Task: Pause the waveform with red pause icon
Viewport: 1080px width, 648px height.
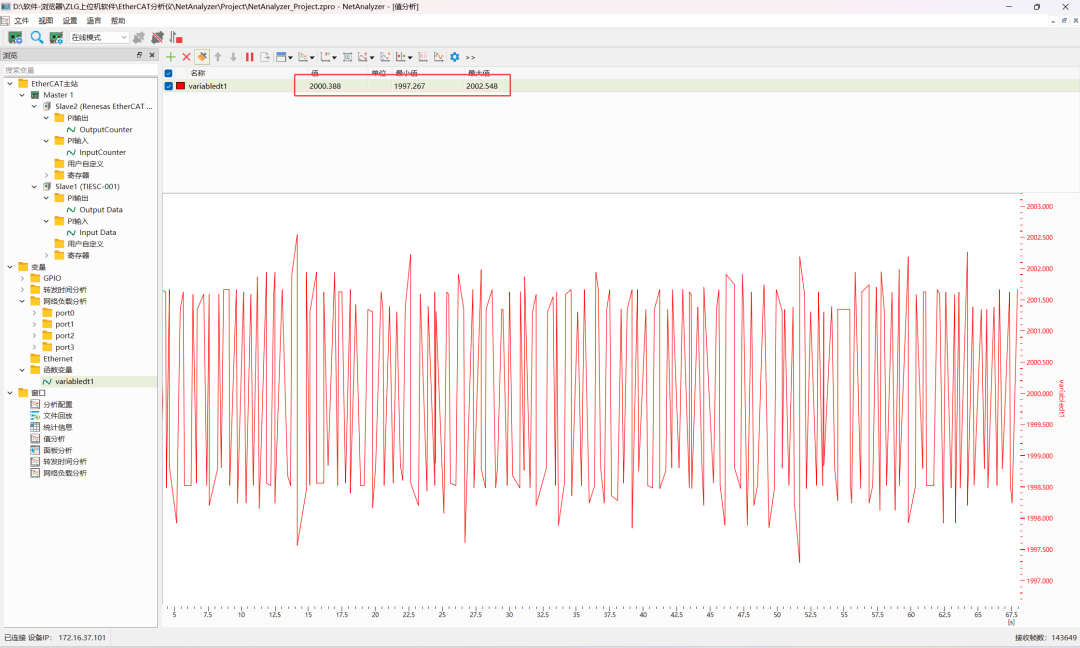Action: (250, 57)
